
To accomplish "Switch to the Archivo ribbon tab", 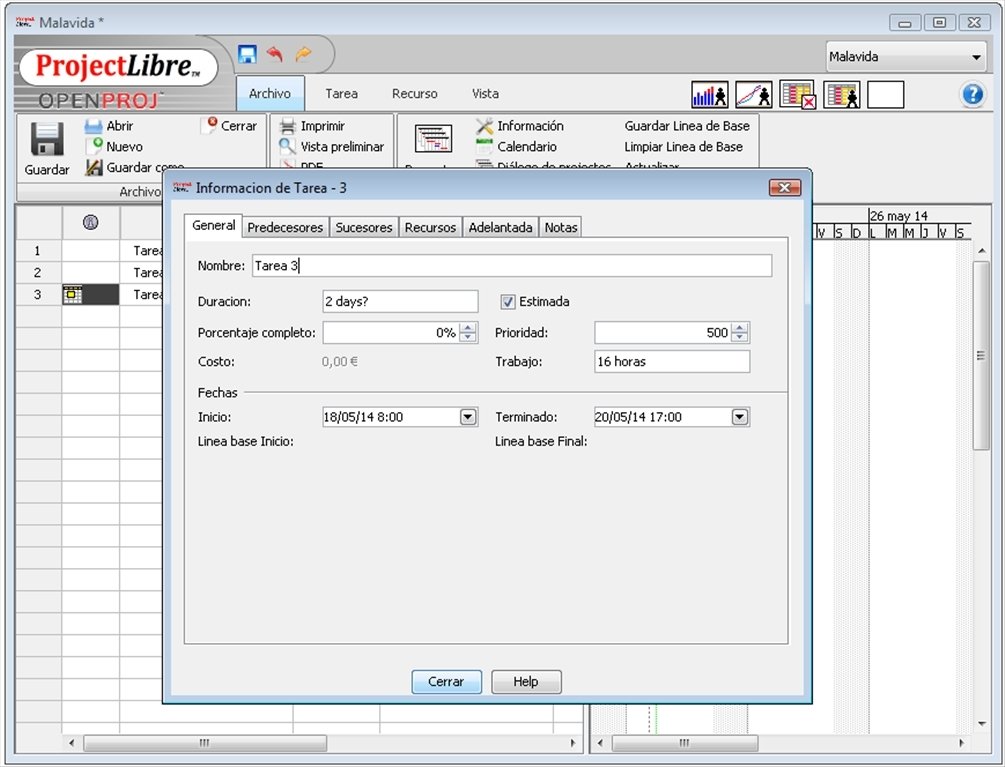I will 270,94.
